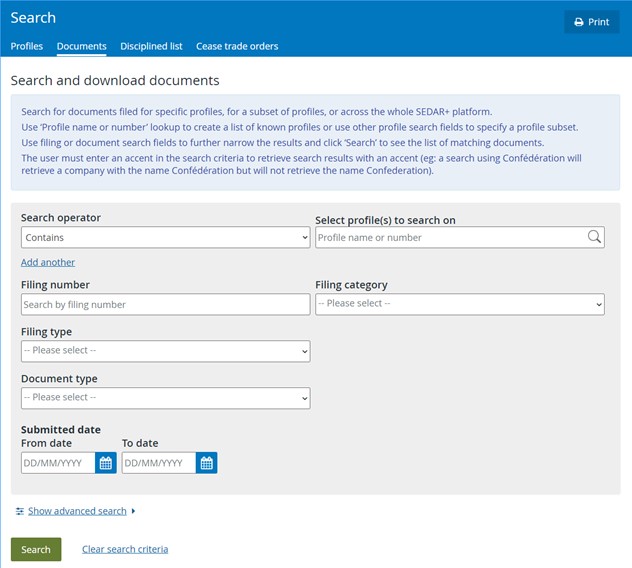Image resolution: width=632 pixels, height=568 pixels.
Task: Select the Documents tab
Action: [81, 46]
